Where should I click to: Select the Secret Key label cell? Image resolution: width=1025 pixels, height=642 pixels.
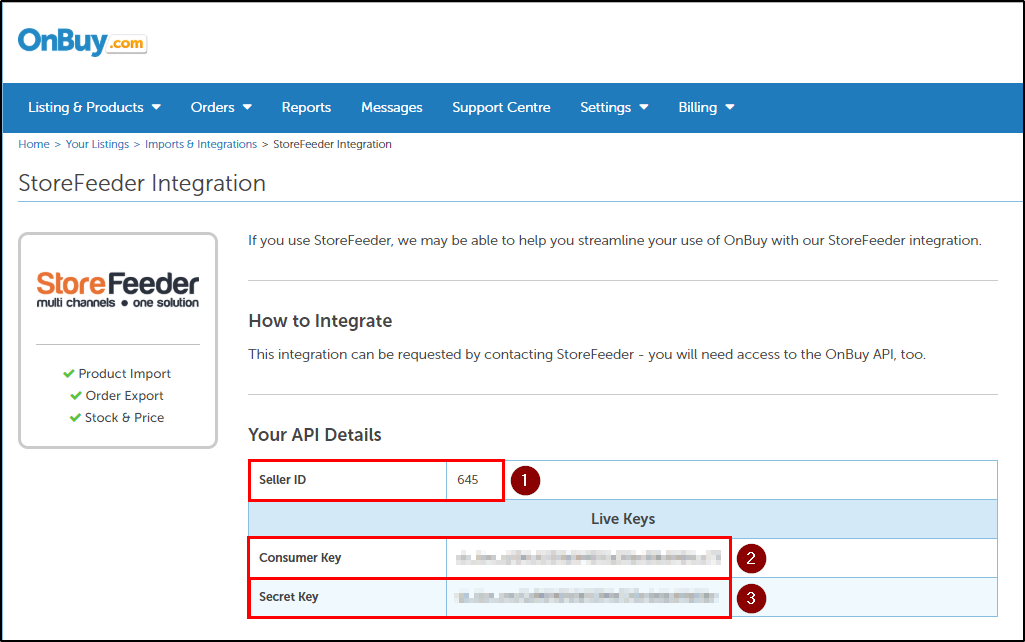[x=348, y=597]
